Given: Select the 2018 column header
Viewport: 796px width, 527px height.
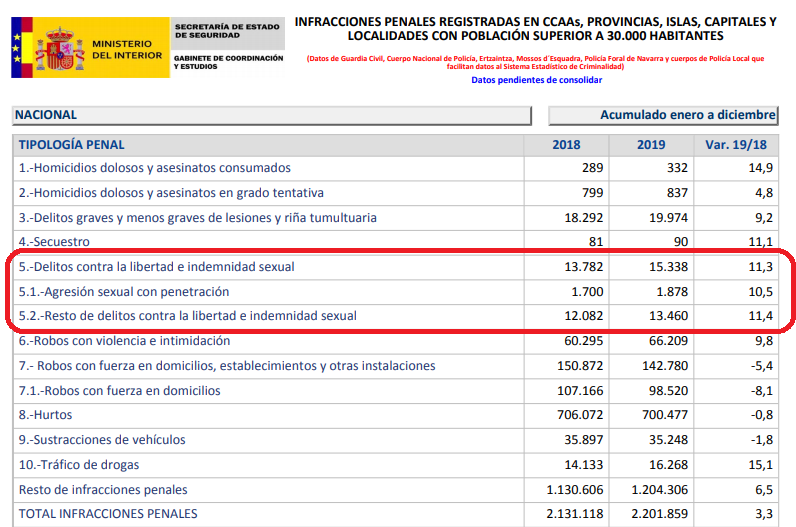Looking at the screenshot, I should coord(566,145).
